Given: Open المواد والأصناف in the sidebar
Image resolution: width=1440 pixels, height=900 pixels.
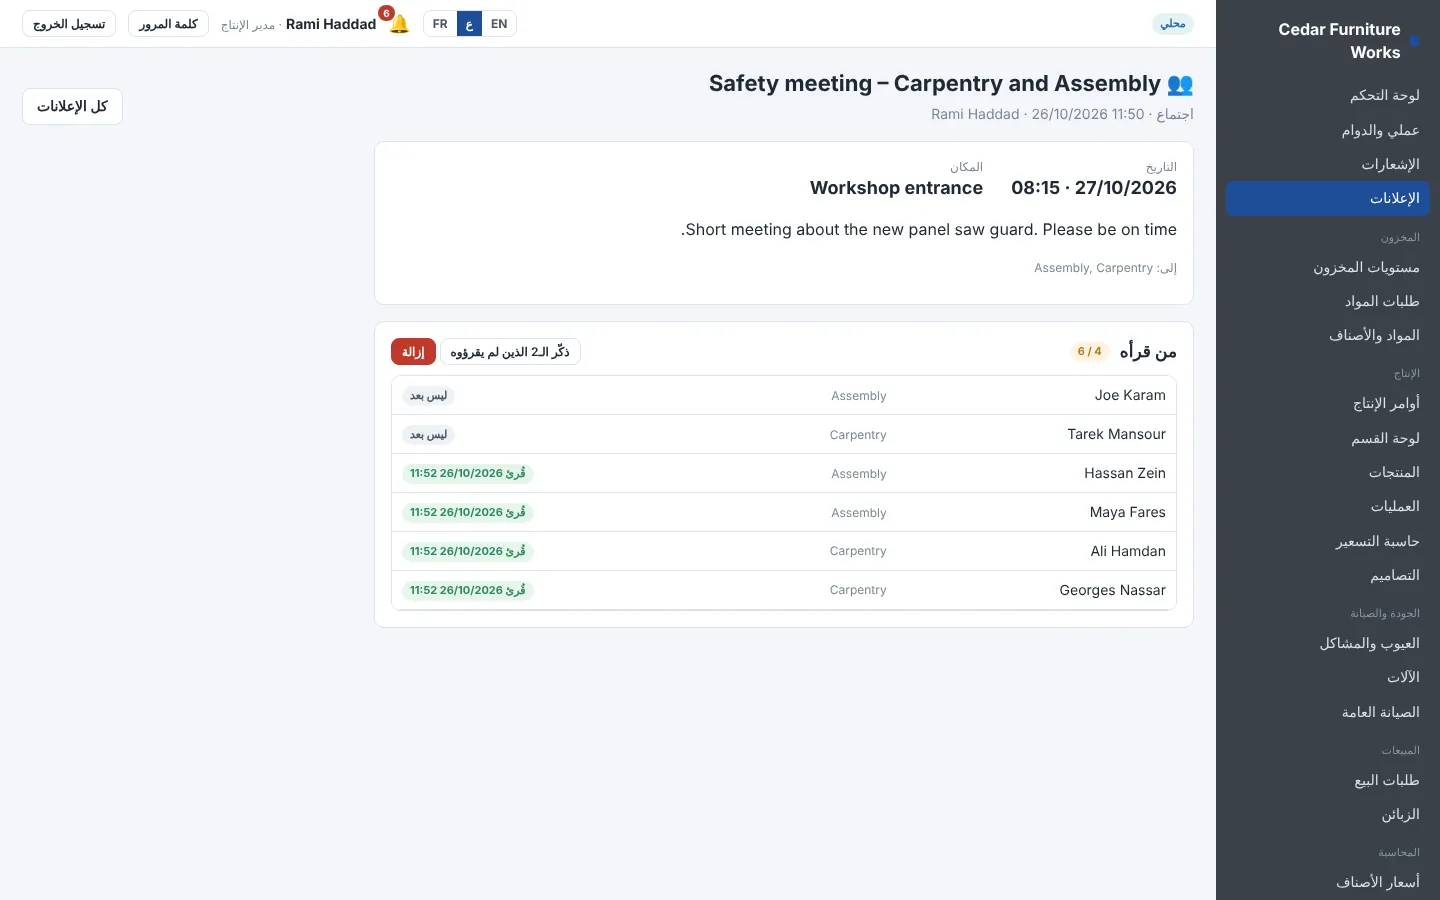Looking at the screenshot, I should [x=1327, y=335].
